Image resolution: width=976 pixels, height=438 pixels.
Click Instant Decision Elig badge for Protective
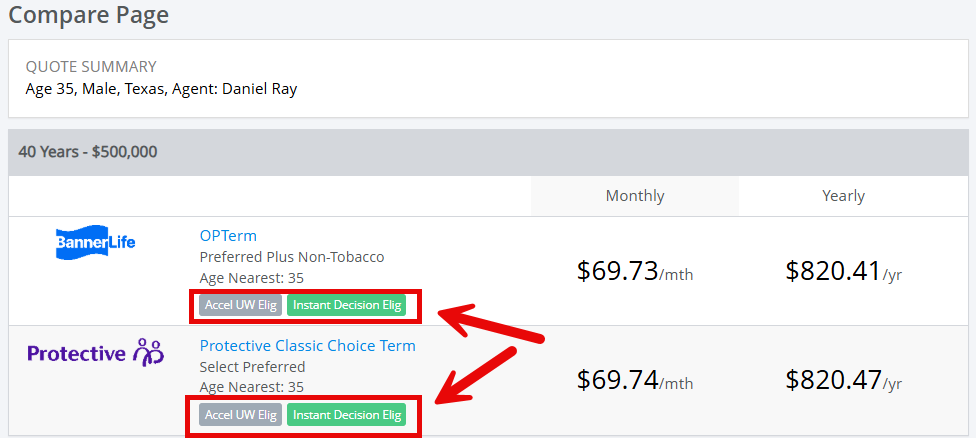346,415
